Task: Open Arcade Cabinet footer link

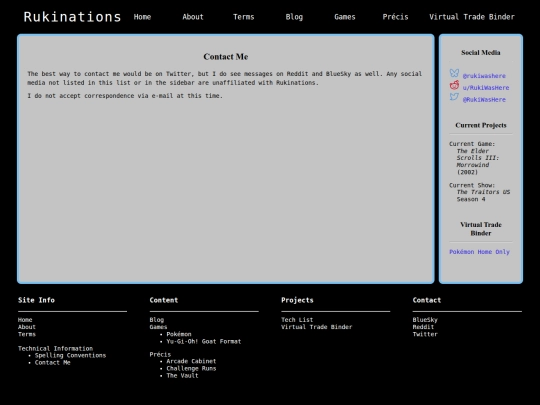Action: tap(191, 361)
